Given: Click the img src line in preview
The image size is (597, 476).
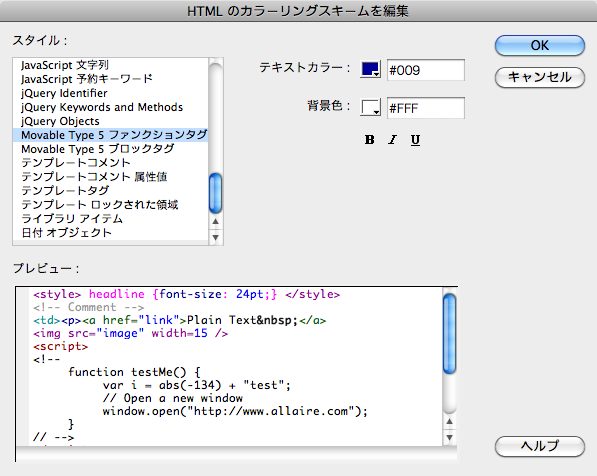Looking at the screenshot, I should (x=131, y=334).
